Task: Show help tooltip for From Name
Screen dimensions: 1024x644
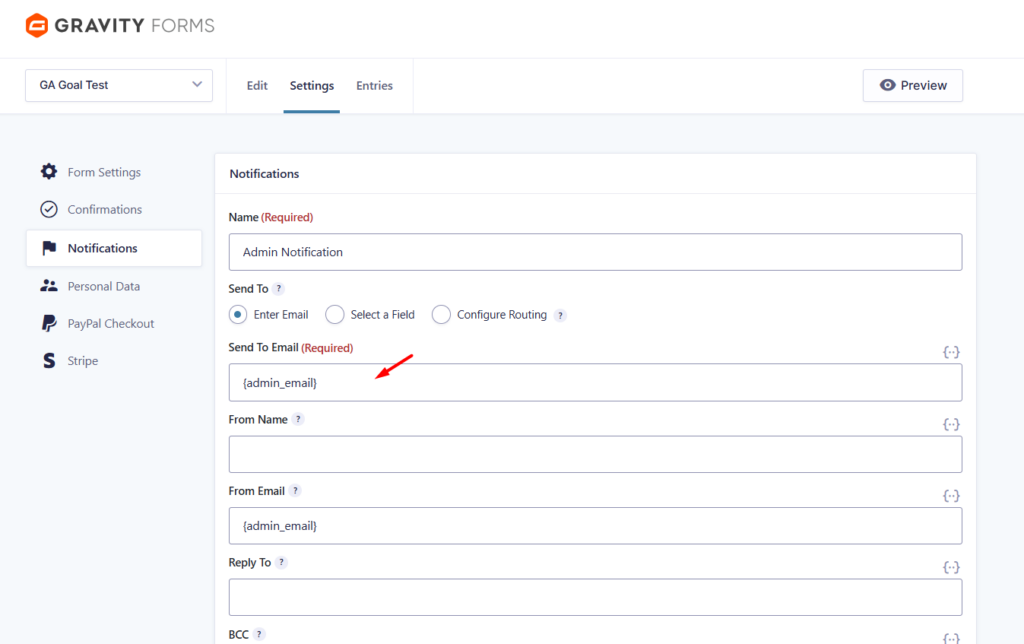Action: 298,419
